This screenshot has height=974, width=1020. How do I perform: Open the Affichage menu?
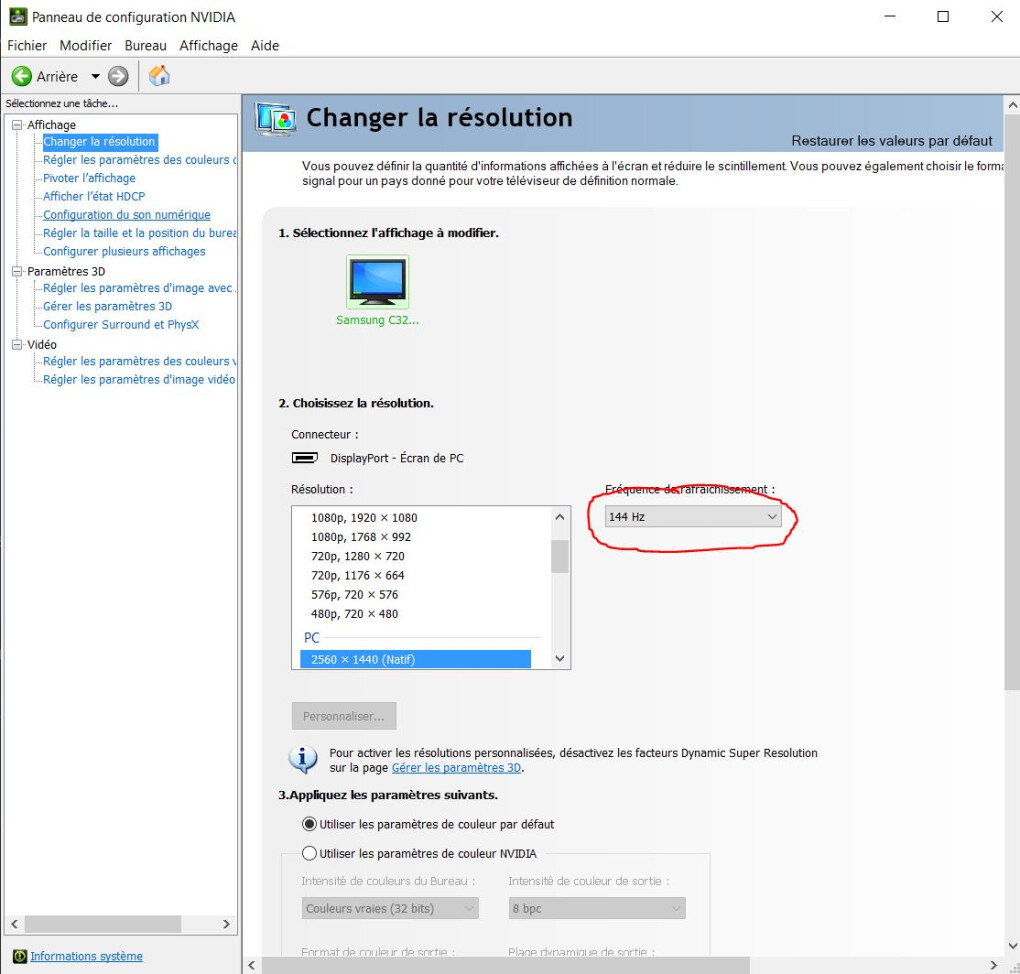point(208,46)
